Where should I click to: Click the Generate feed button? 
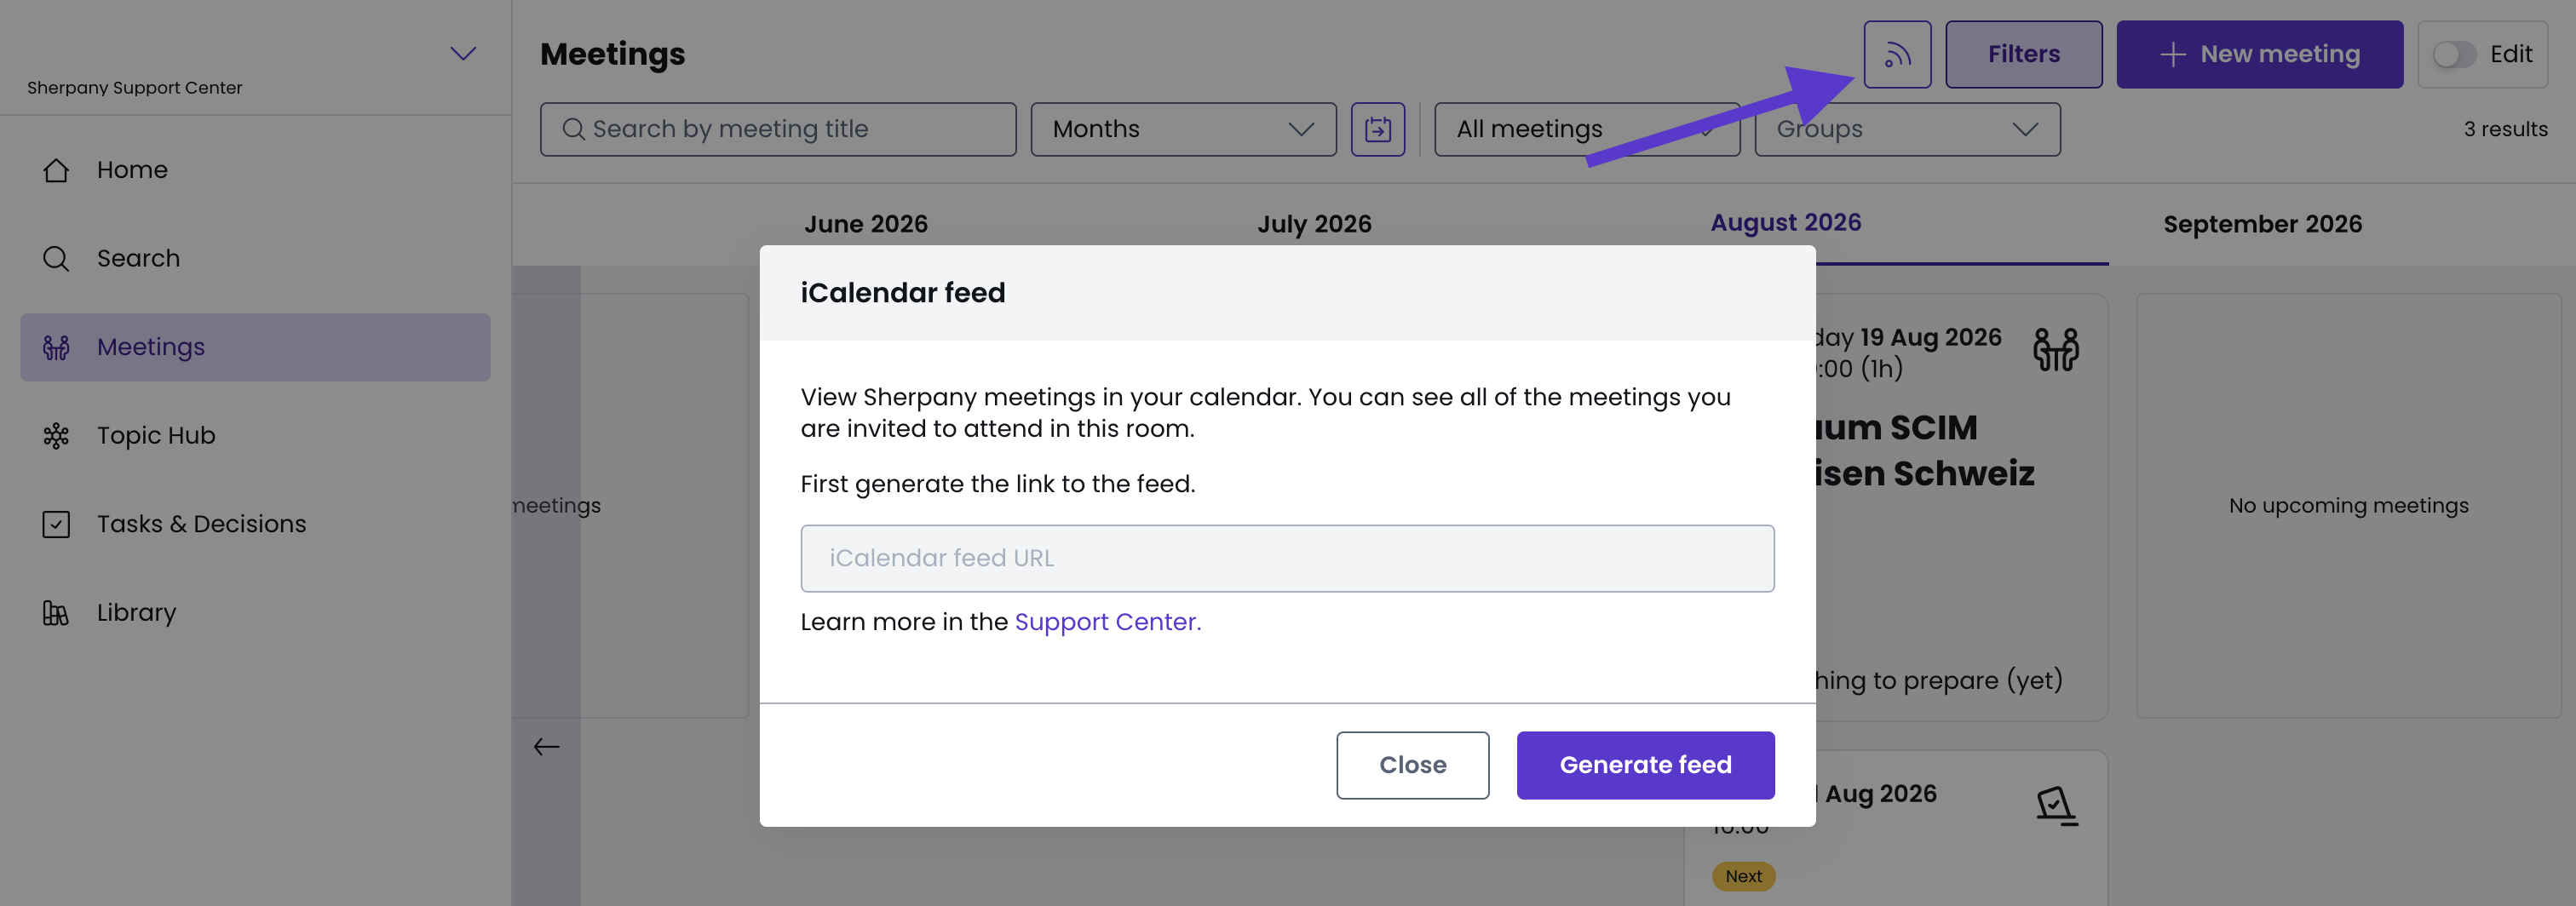(1645, 765)
